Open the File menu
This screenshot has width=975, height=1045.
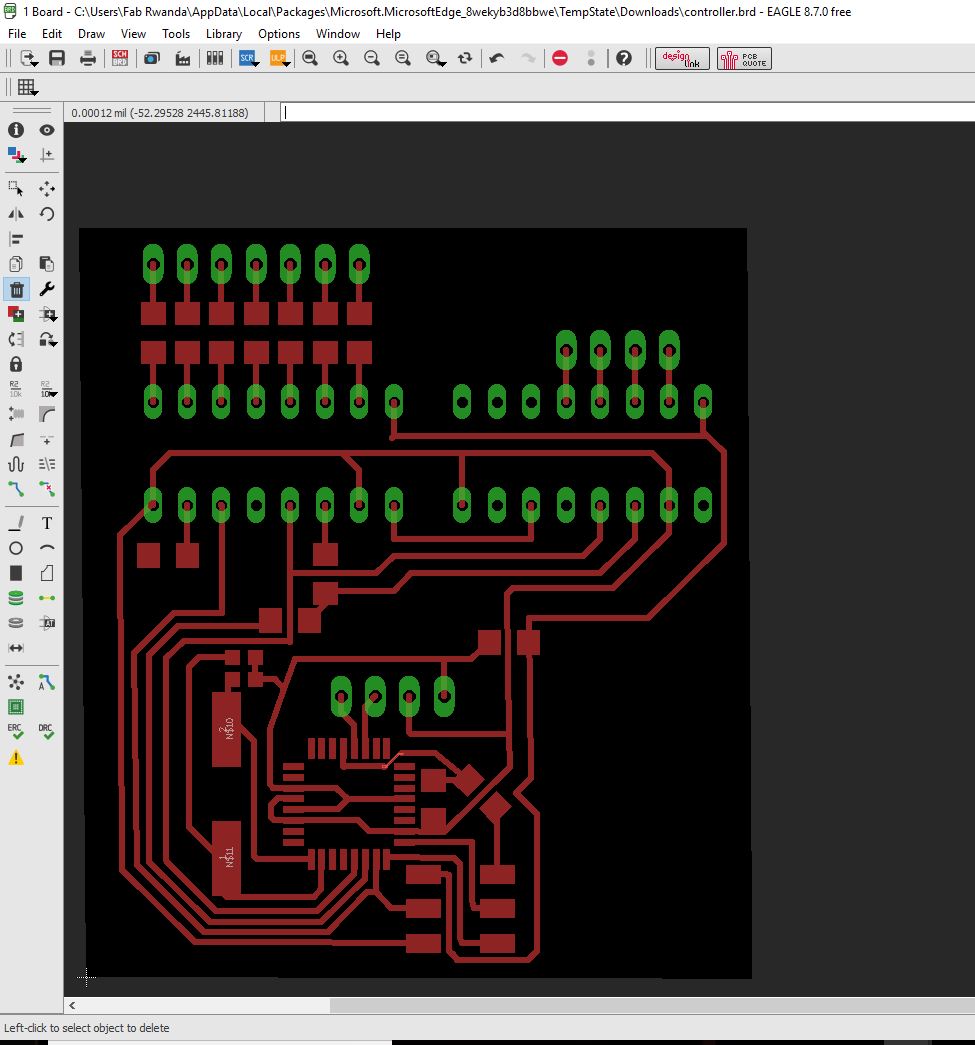[17, 33]
